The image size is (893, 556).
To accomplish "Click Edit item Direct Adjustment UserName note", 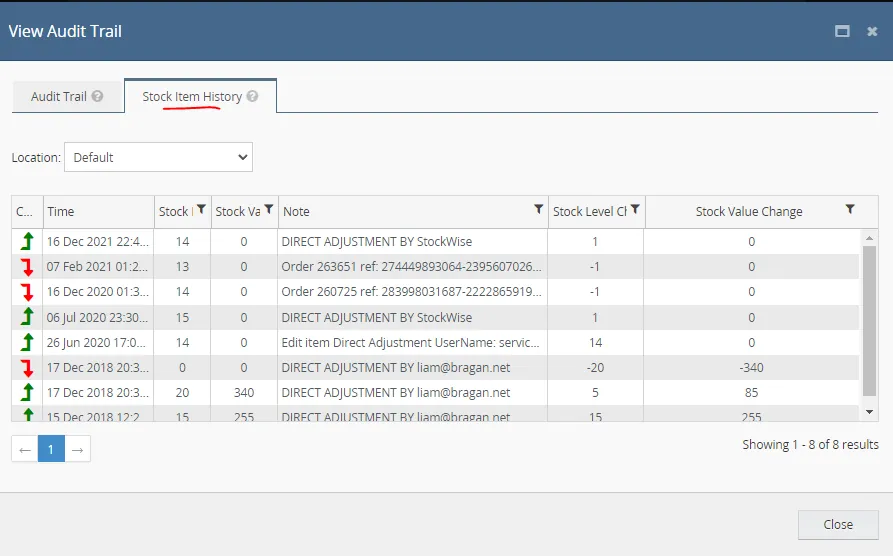I will [x=410, y=342].
